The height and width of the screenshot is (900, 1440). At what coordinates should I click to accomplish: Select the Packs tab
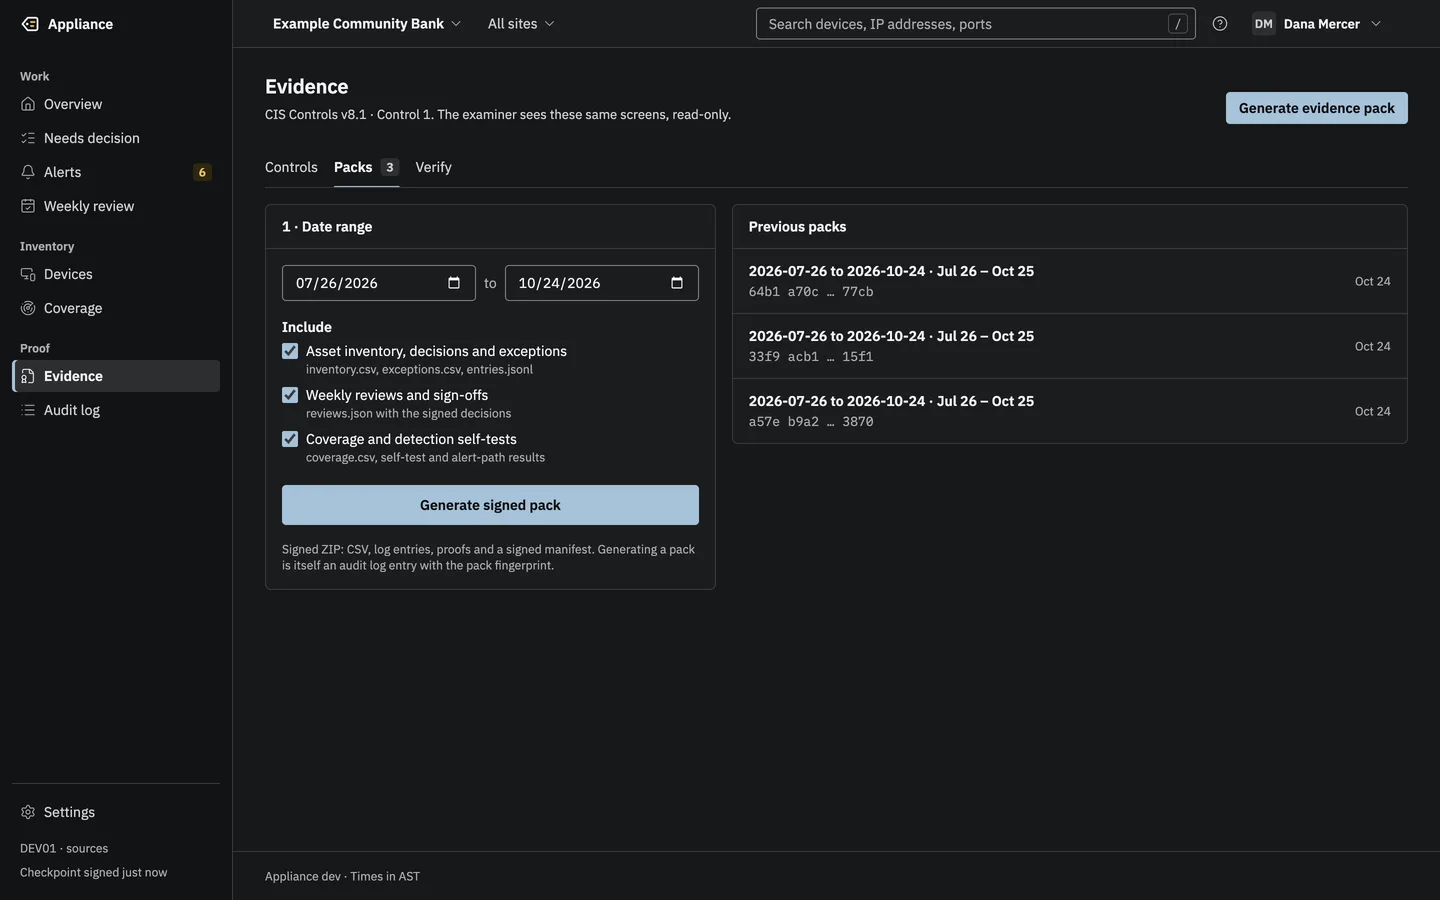tap(366, 167)
